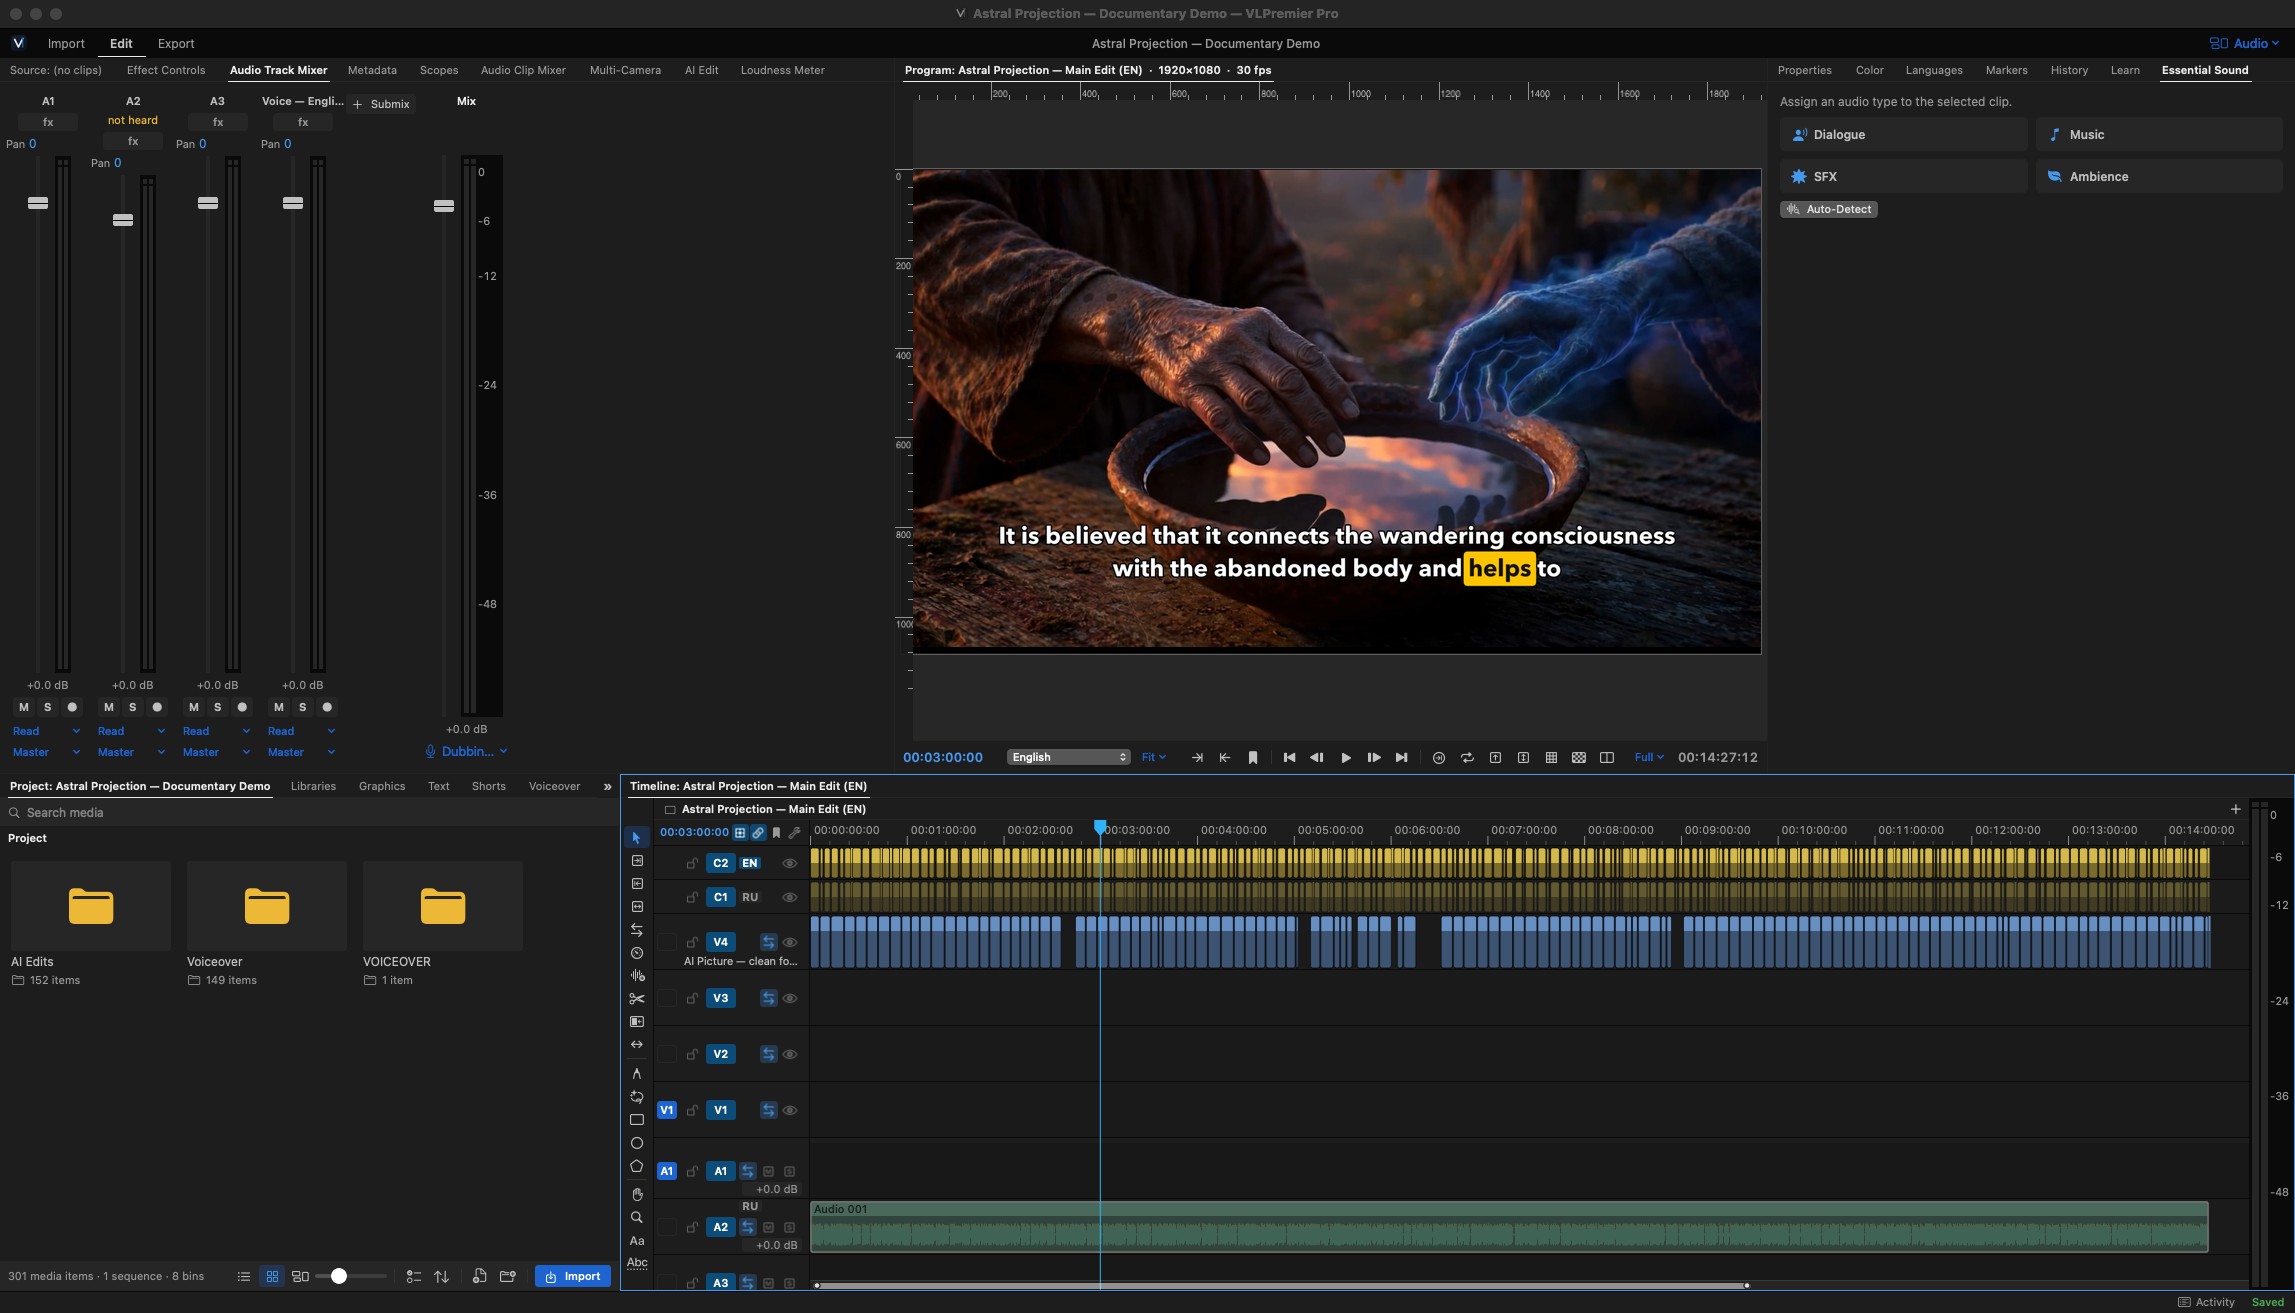Click the new bin folder icon
The height and width of the screenshot is (1313, 2295).
508,1277
